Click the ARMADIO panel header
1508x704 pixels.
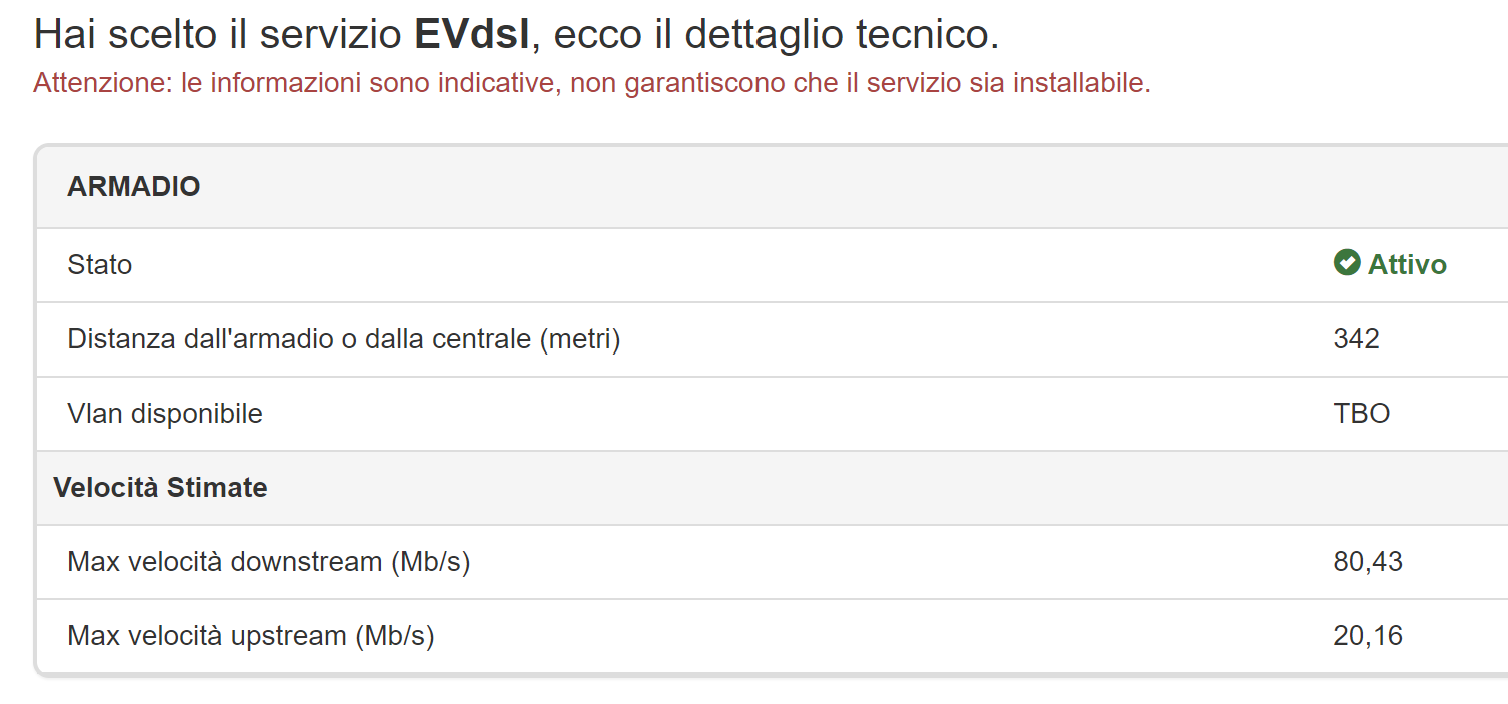tap(134, 187)
